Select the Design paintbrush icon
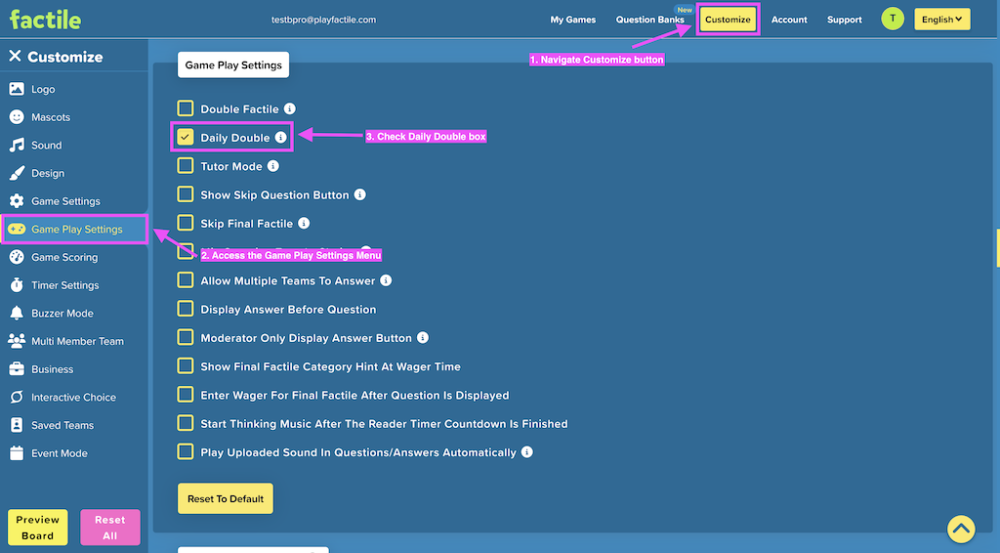Viewport: 1000px width, 553px height. (x=17, y=173)
